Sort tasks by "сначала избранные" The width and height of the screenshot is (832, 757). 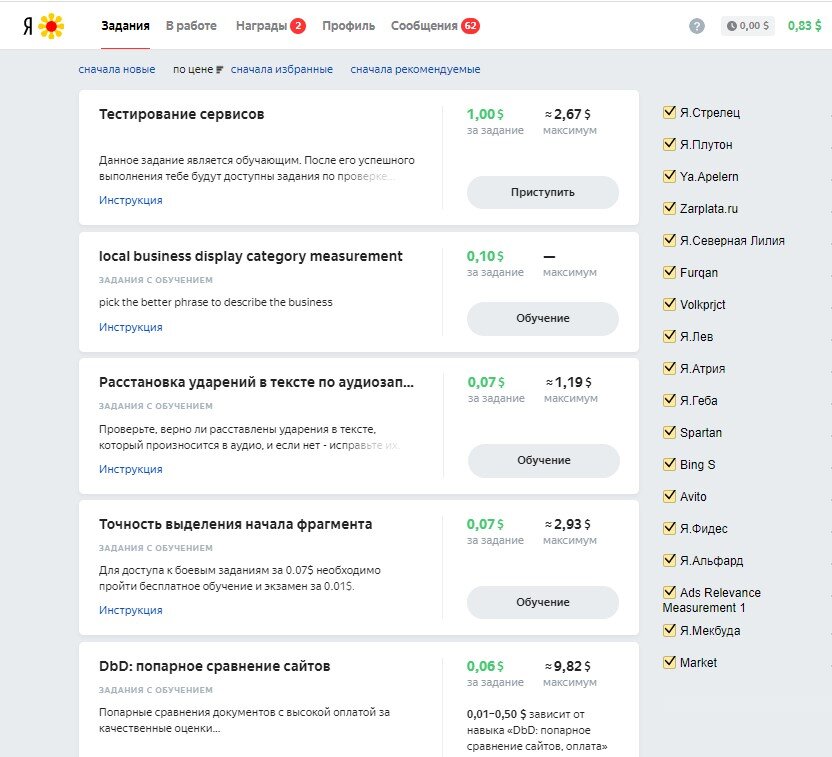(x=282, y=70)
